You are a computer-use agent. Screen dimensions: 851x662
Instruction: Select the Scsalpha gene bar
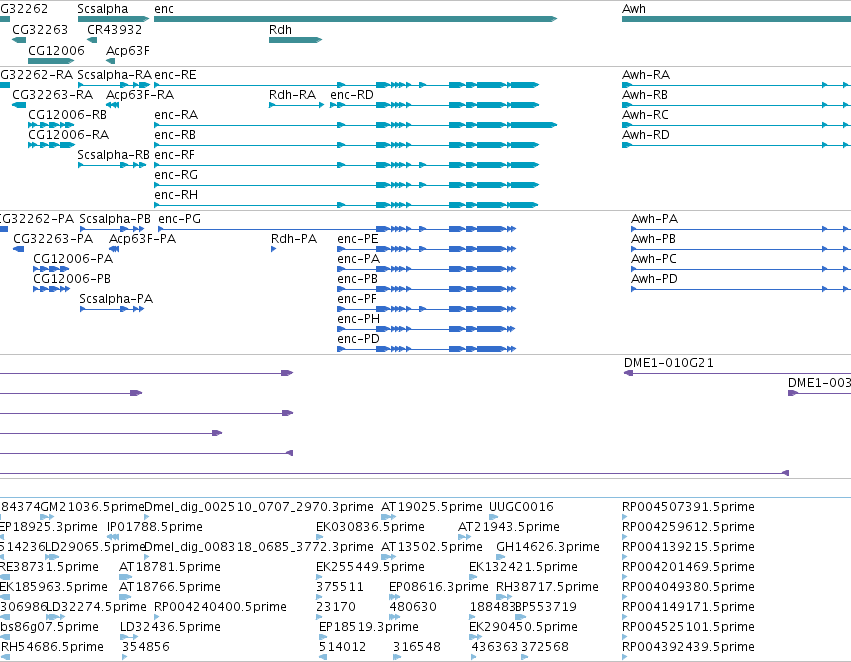point(113,19)
